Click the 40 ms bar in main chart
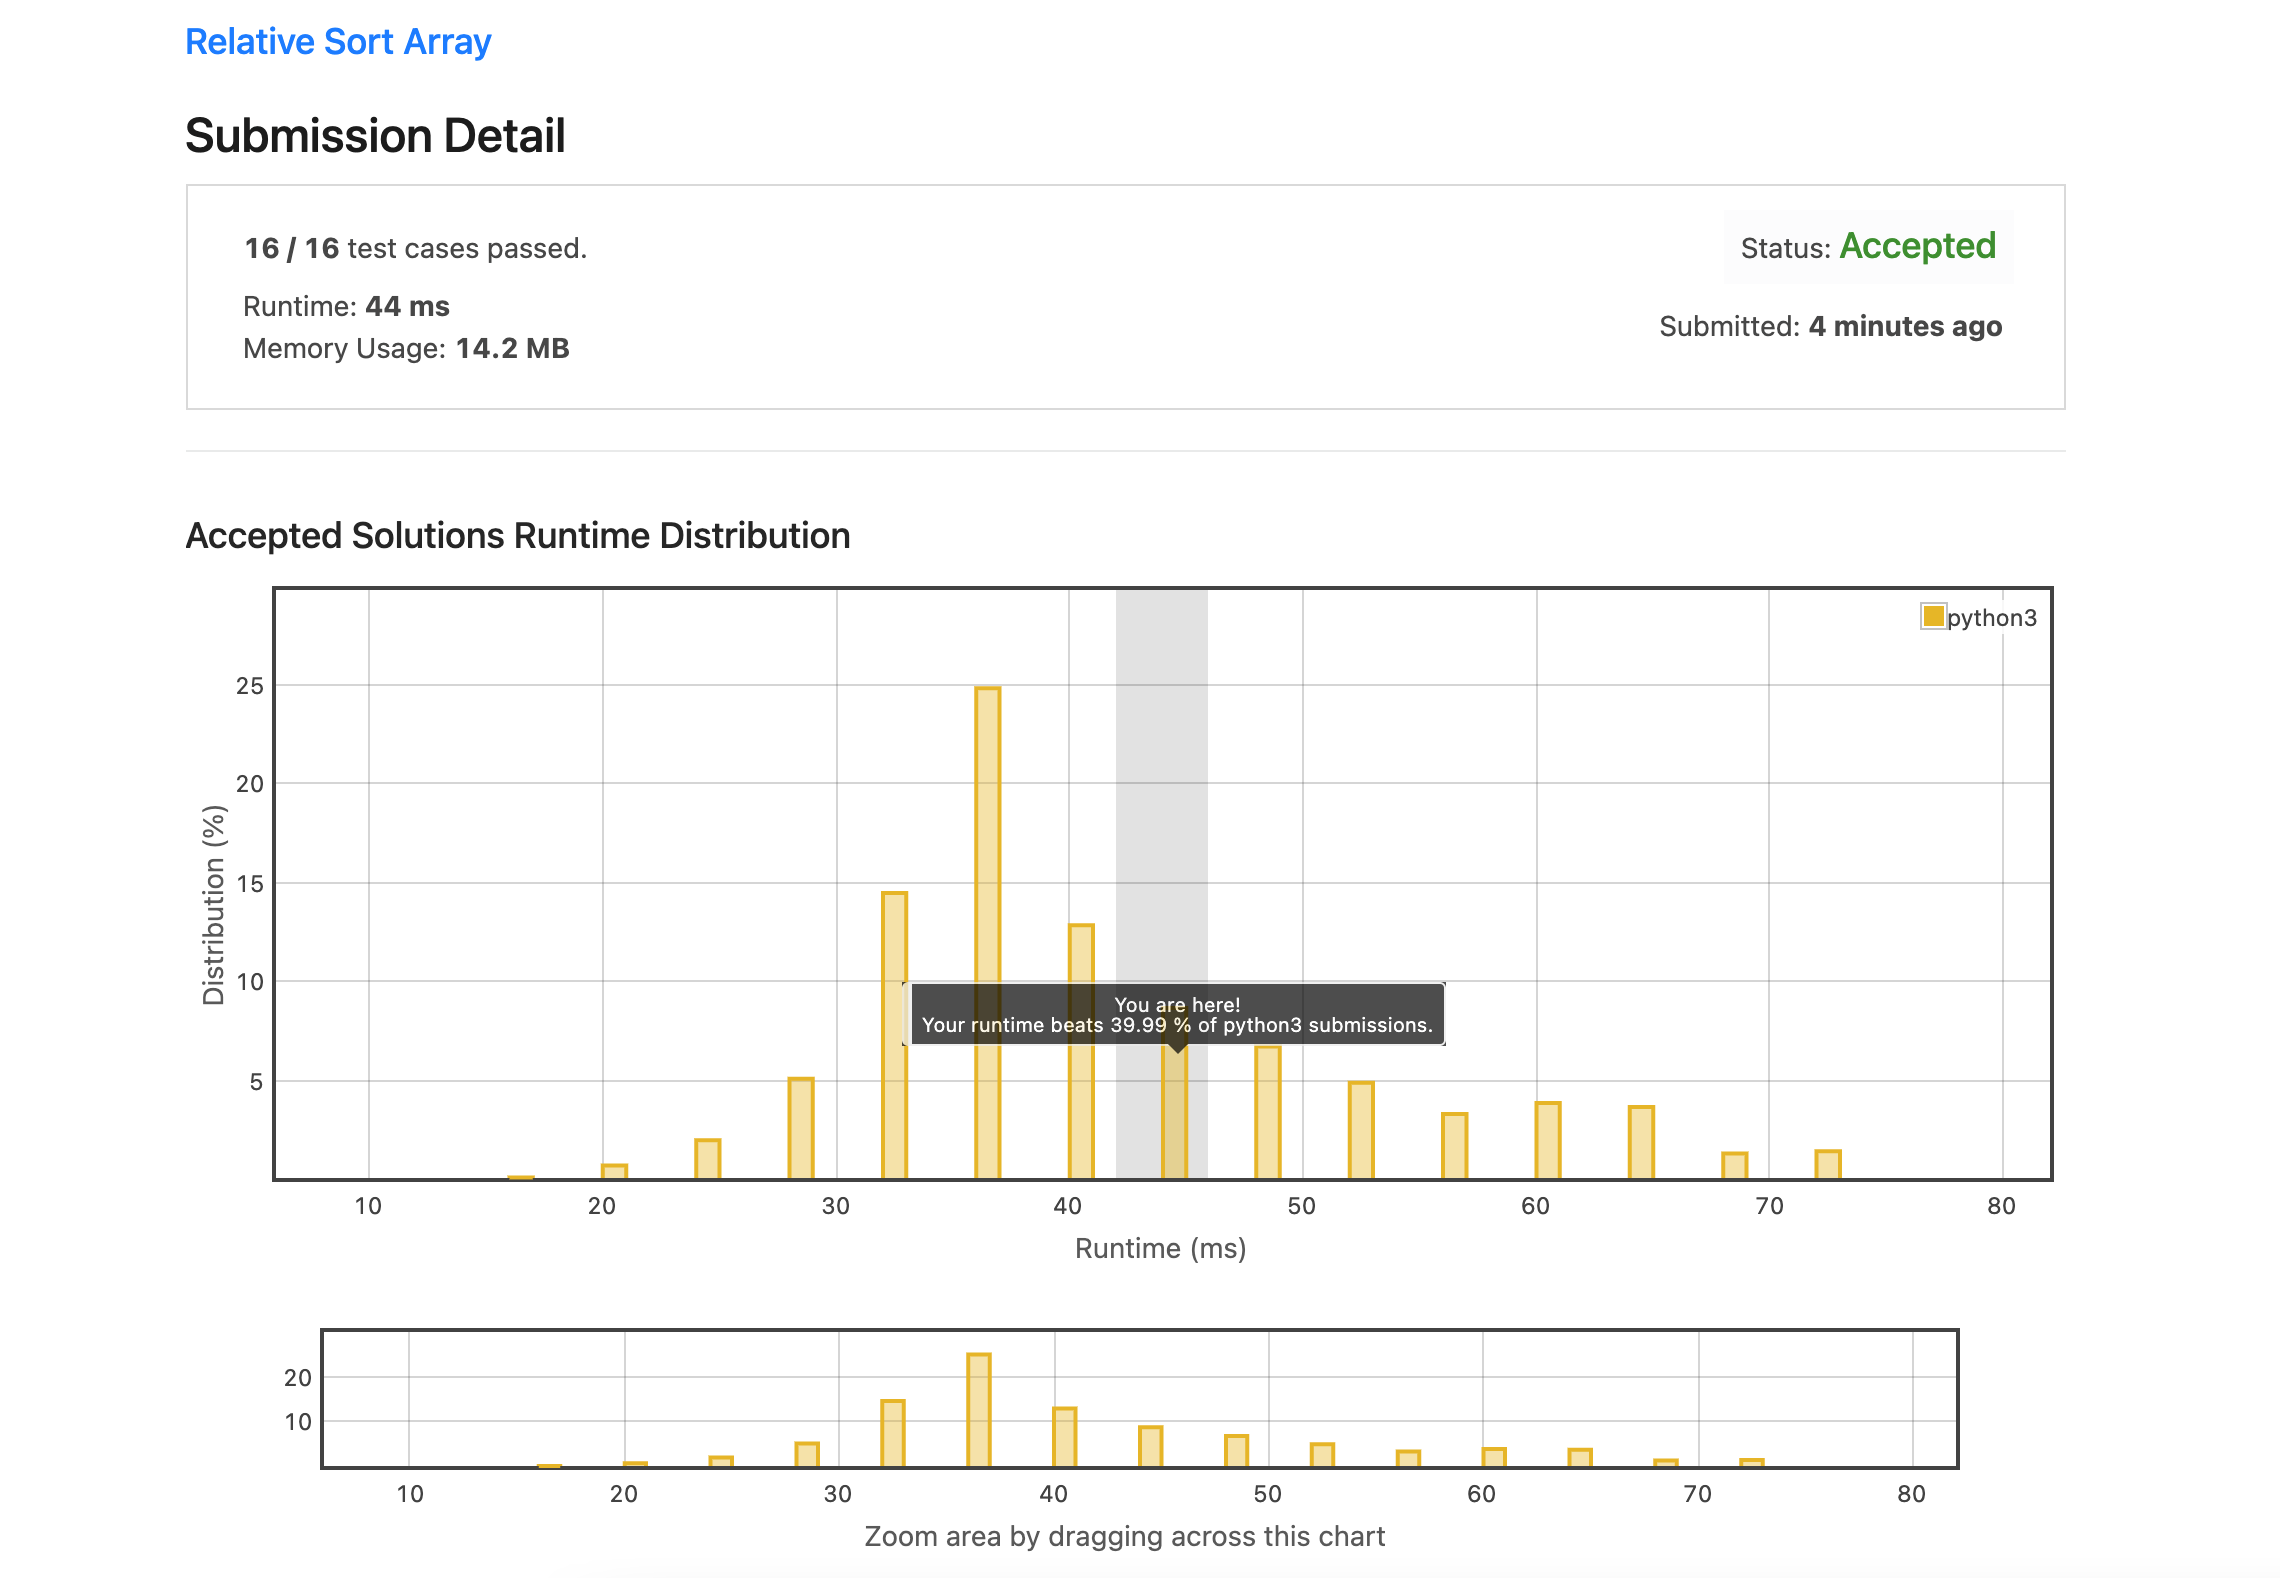The image size is (2280, 1578). (x=1081, y=1110)
